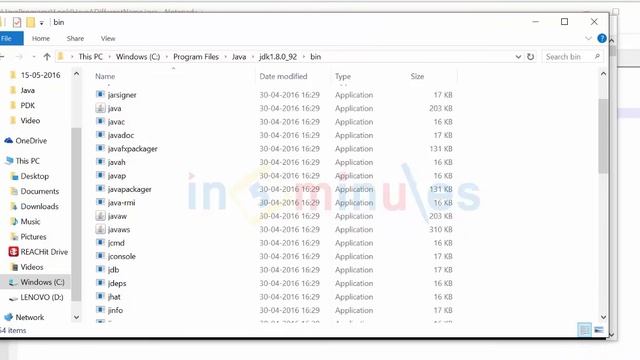The image size is (640, 360).
Task: Select the javafxpackager file icon
Action: tap(100, 148)
